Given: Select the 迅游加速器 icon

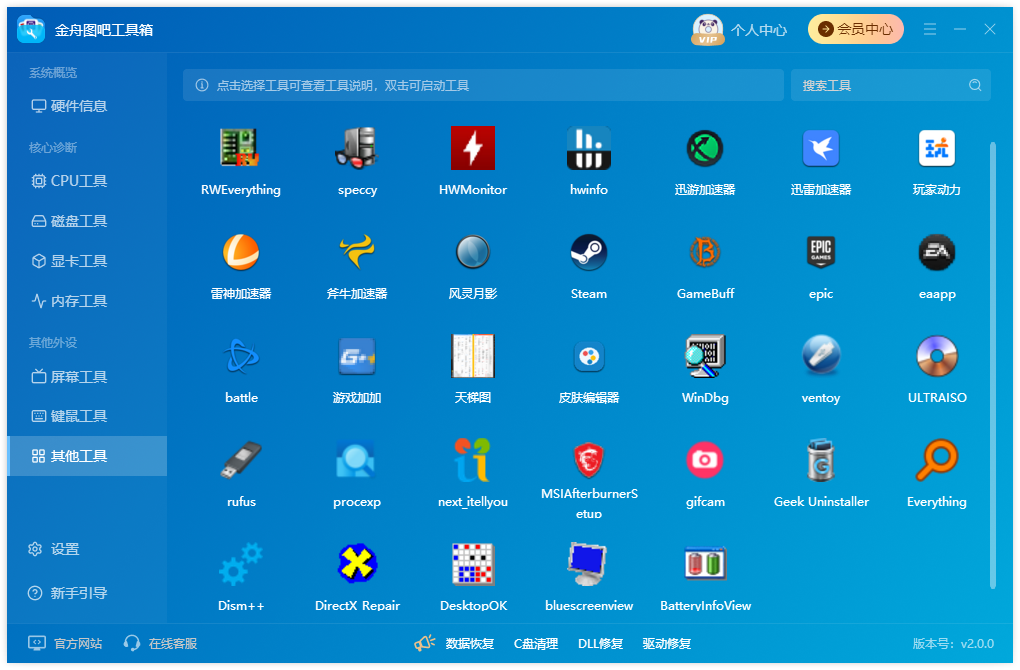Looking at the screenshot, I should click(x=705, y=148).
